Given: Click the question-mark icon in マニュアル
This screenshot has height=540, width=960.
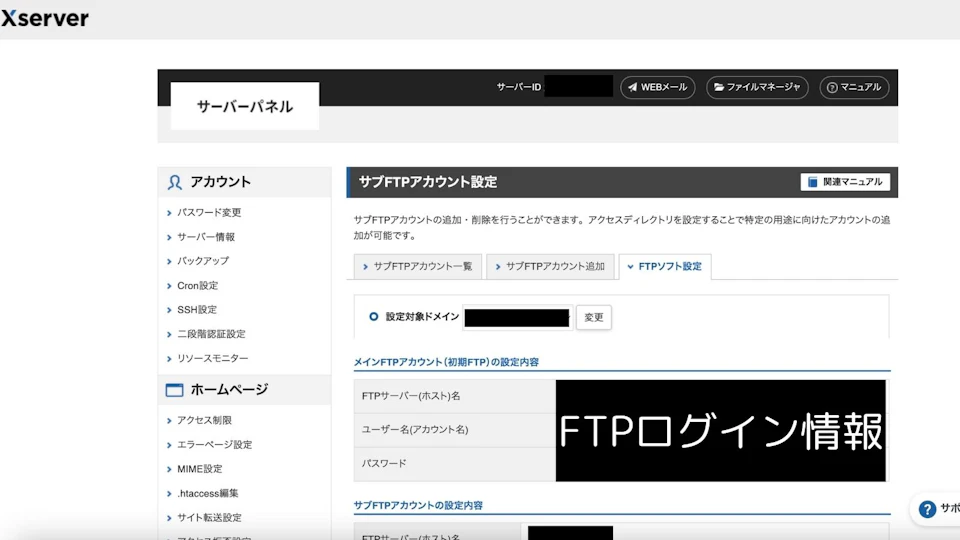Looking at the screenshot, I should [832, 88].
